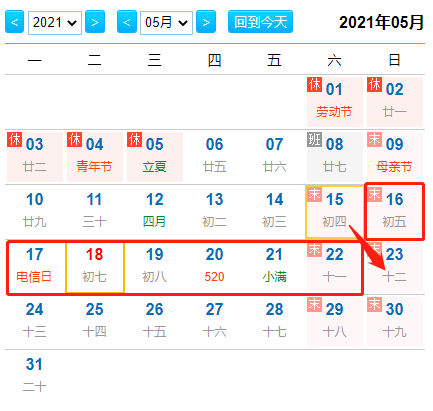The image size is (433, 411).
Task: Select May 12 四月 lunar month start
Action: coord(155,212)
